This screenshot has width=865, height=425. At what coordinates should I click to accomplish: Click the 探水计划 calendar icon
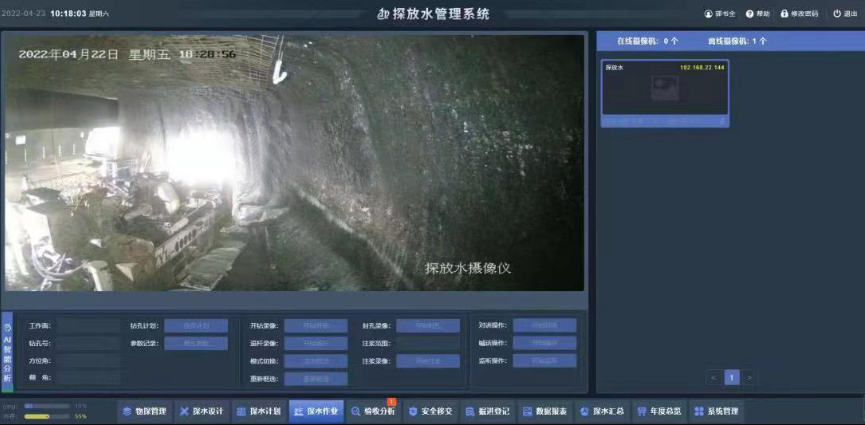point(241,412)
